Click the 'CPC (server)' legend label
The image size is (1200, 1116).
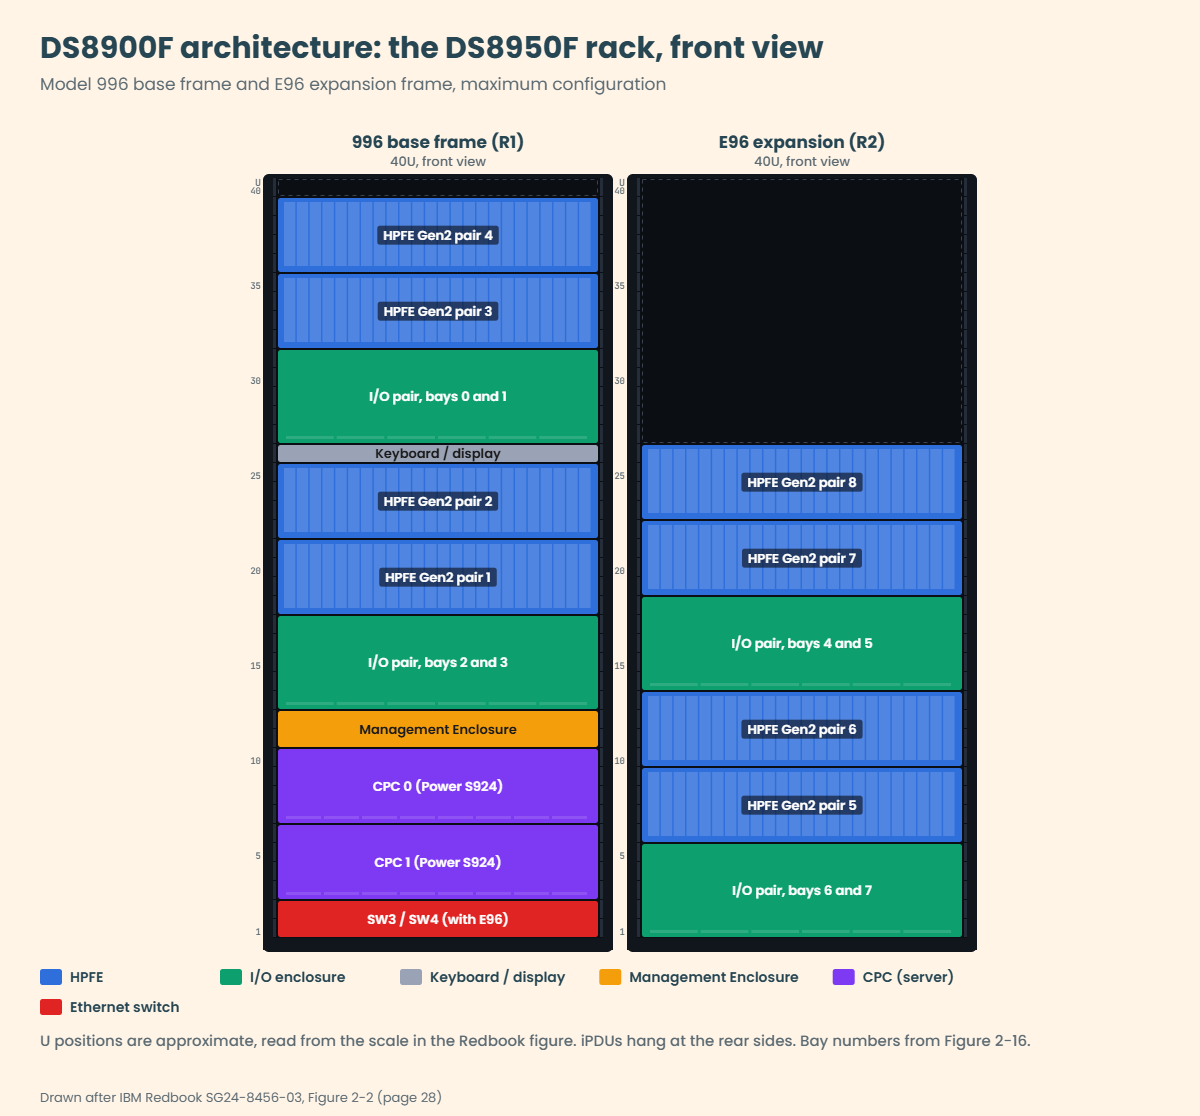(x=908, y=977)
